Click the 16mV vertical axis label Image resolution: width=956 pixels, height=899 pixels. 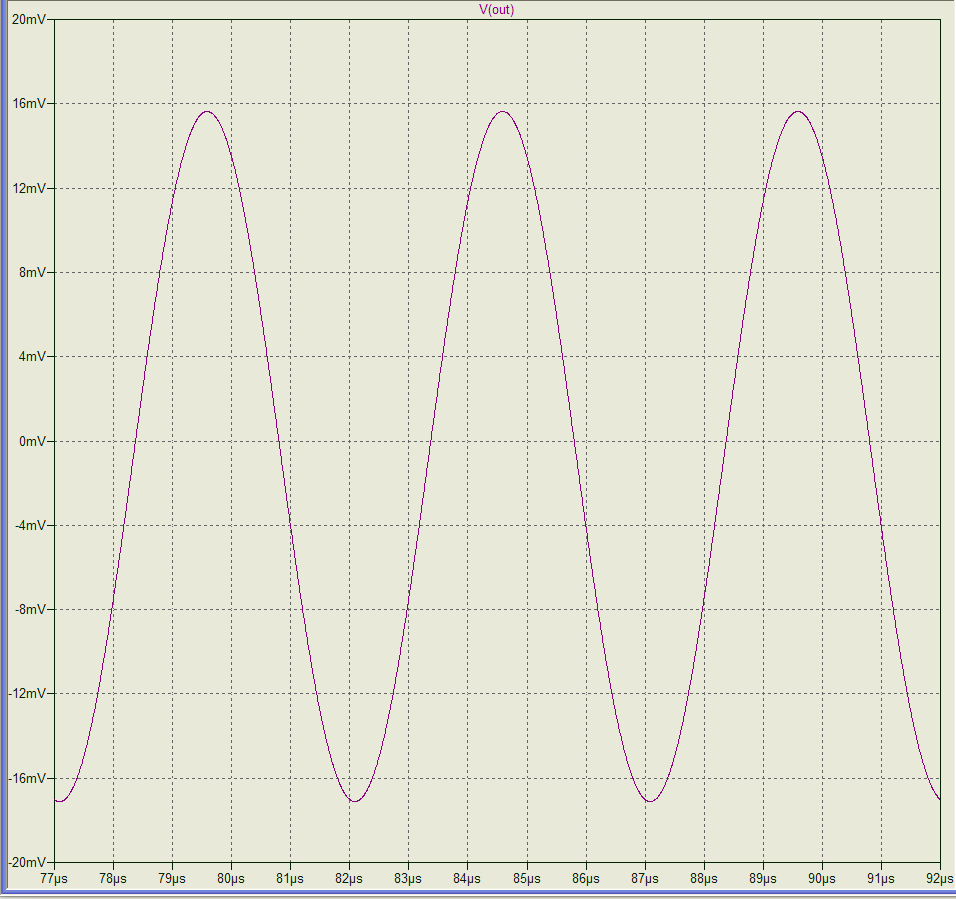(29, 104)
